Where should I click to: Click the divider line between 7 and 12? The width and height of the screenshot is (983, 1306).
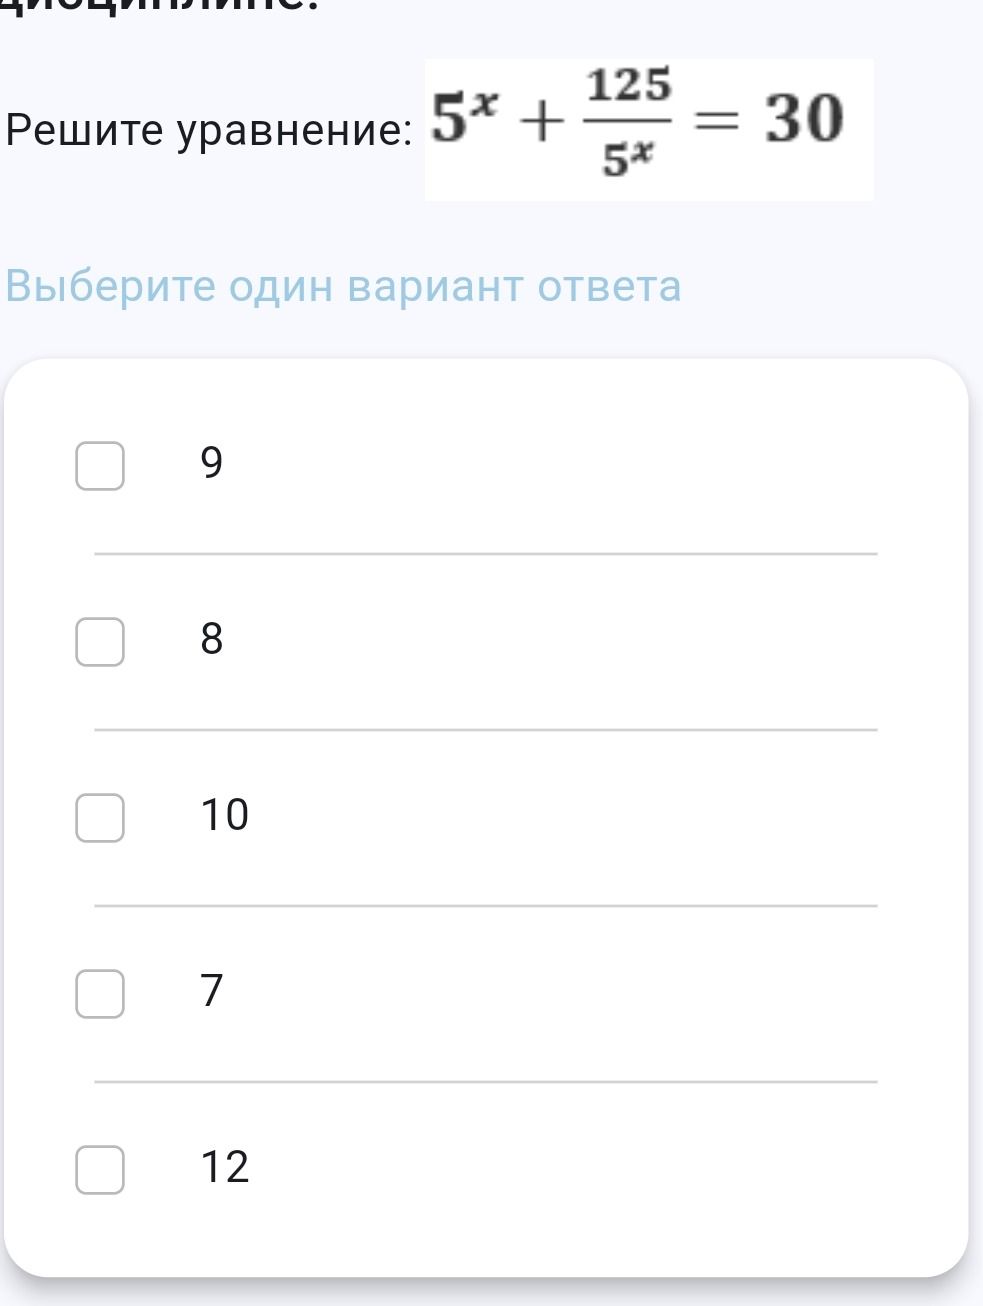click(x=485, y=1082)
